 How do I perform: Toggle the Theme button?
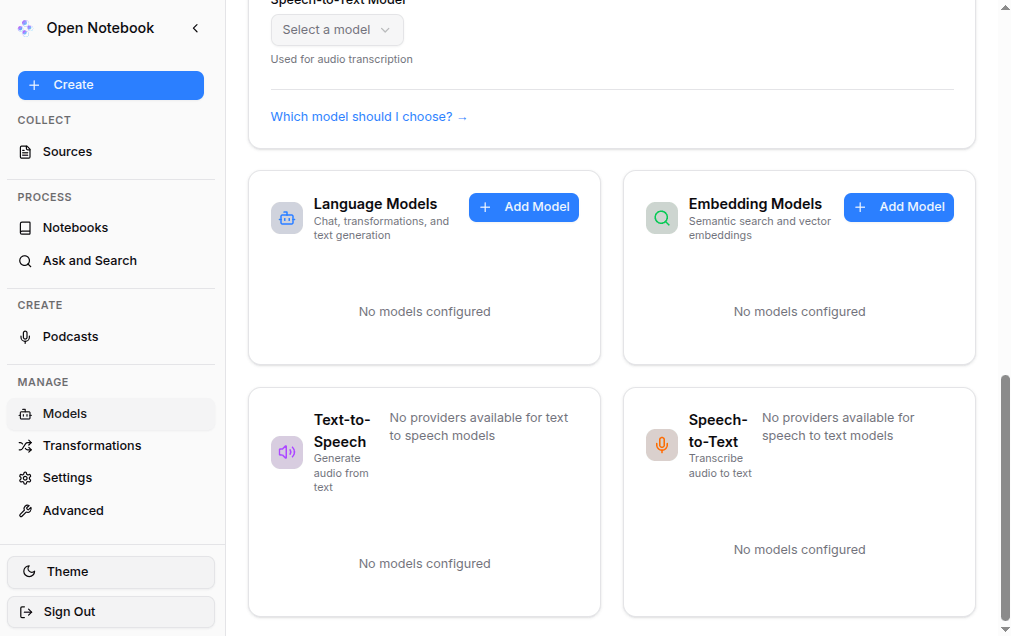pyautogui.click(x=110, y=572)
